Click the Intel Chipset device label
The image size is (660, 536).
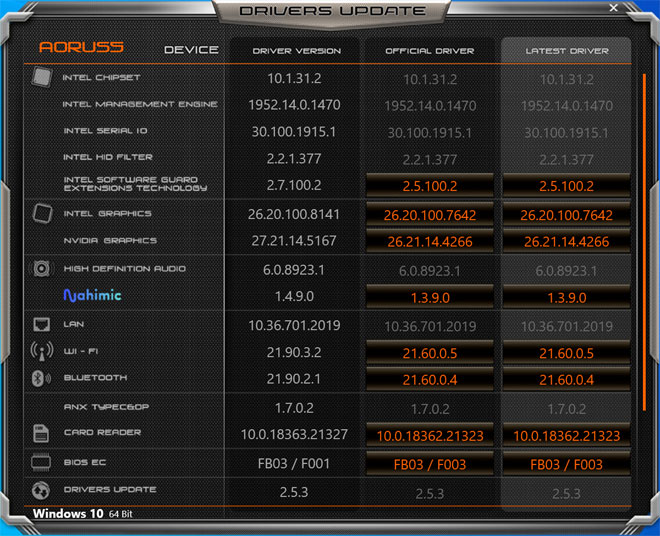tap(101, 77)
